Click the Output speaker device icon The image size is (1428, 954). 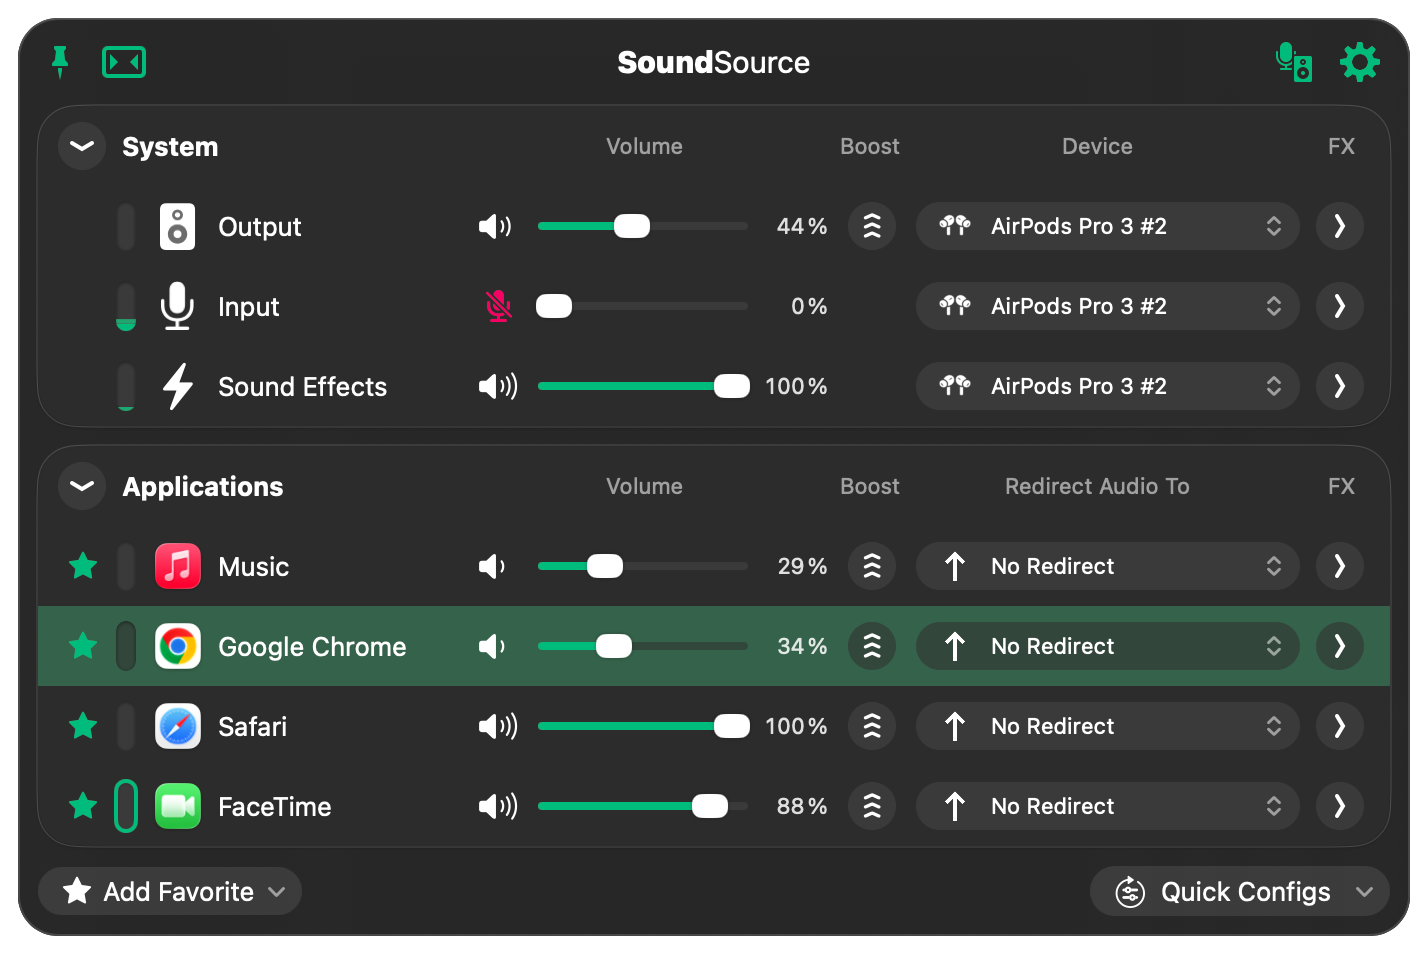coord(178,226)
